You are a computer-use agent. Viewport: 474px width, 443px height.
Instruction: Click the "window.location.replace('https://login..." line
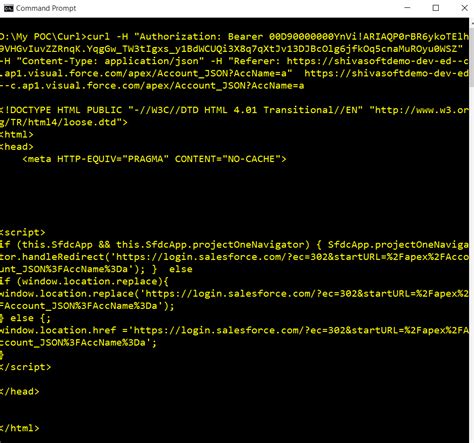pos(234,294)
